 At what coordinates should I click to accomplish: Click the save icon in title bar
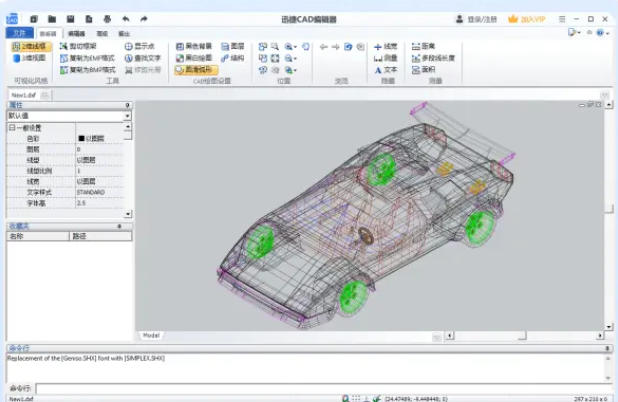[70, 18]
